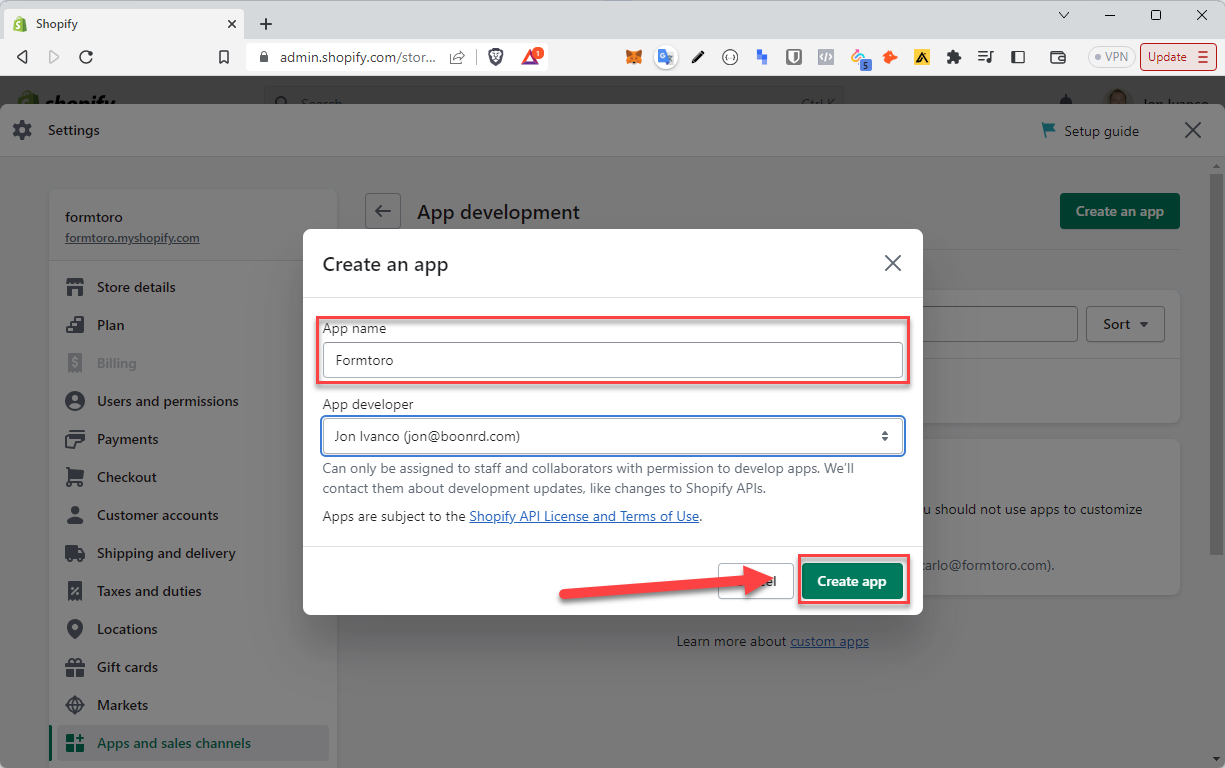Image resolution: width=1225 pixels, height=768 pixels.
Task: Click the Payments card icon
Action: click(75, 439)
